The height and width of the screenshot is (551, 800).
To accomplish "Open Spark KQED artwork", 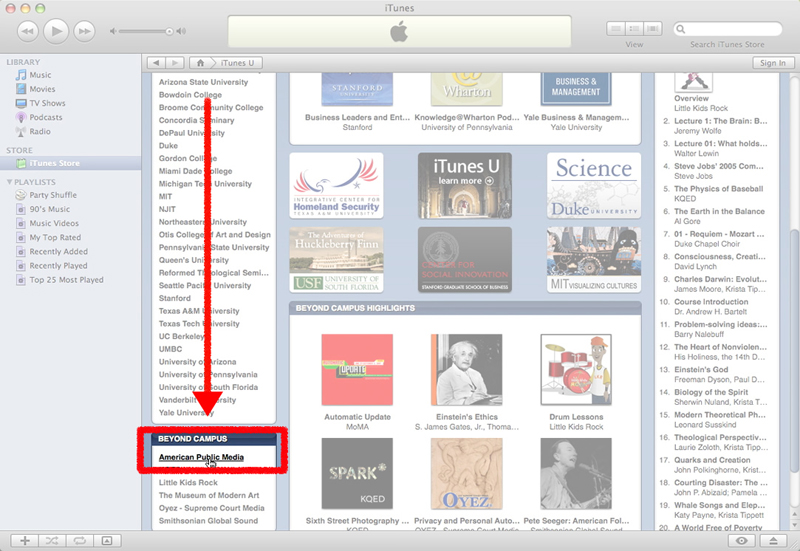I will 357,473.
